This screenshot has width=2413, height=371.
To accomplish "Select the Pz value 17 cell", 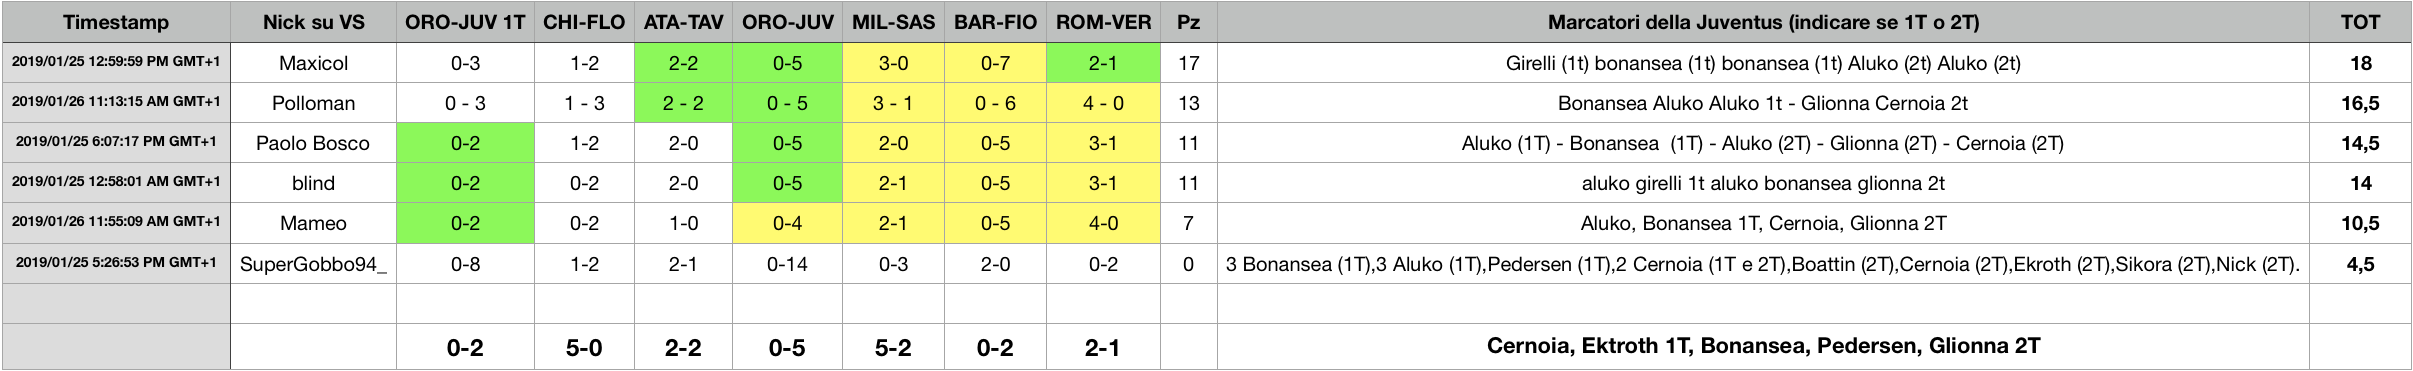I will 1188,63.
